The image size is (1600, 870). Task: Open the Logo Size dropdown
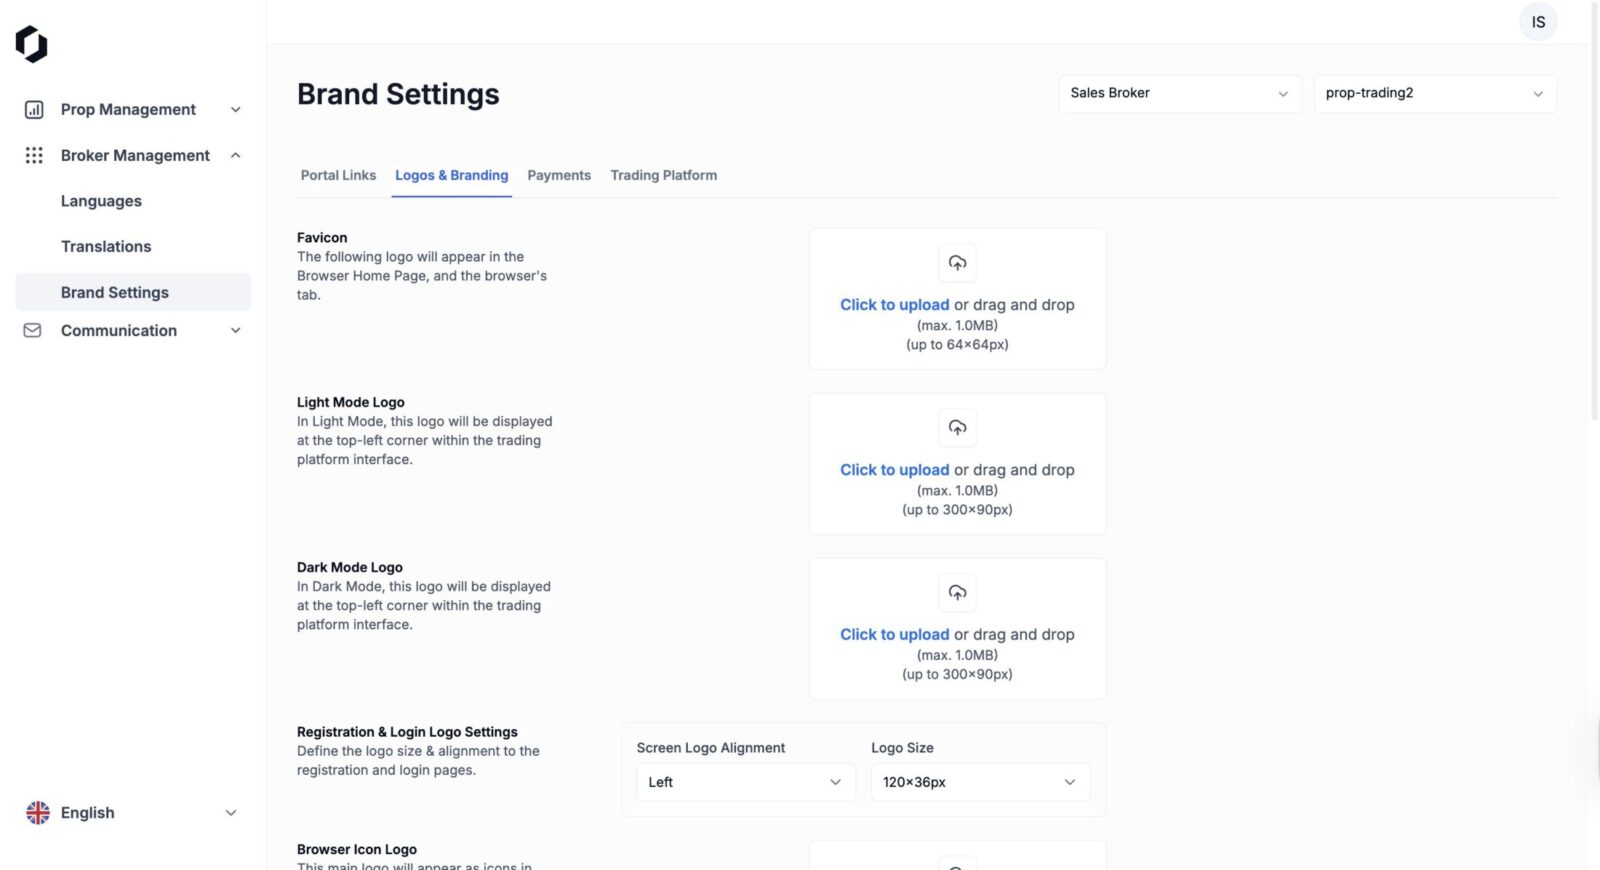[979, 782]
